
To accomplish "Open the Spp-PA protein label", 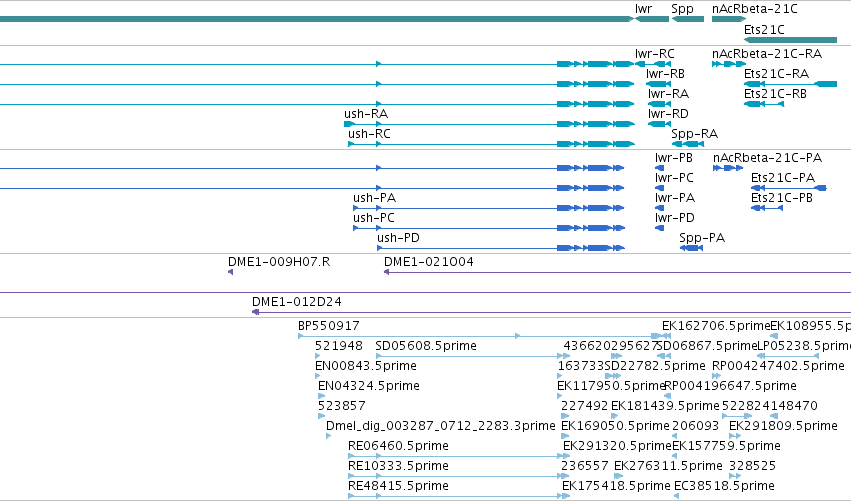I will click(702, 238).
